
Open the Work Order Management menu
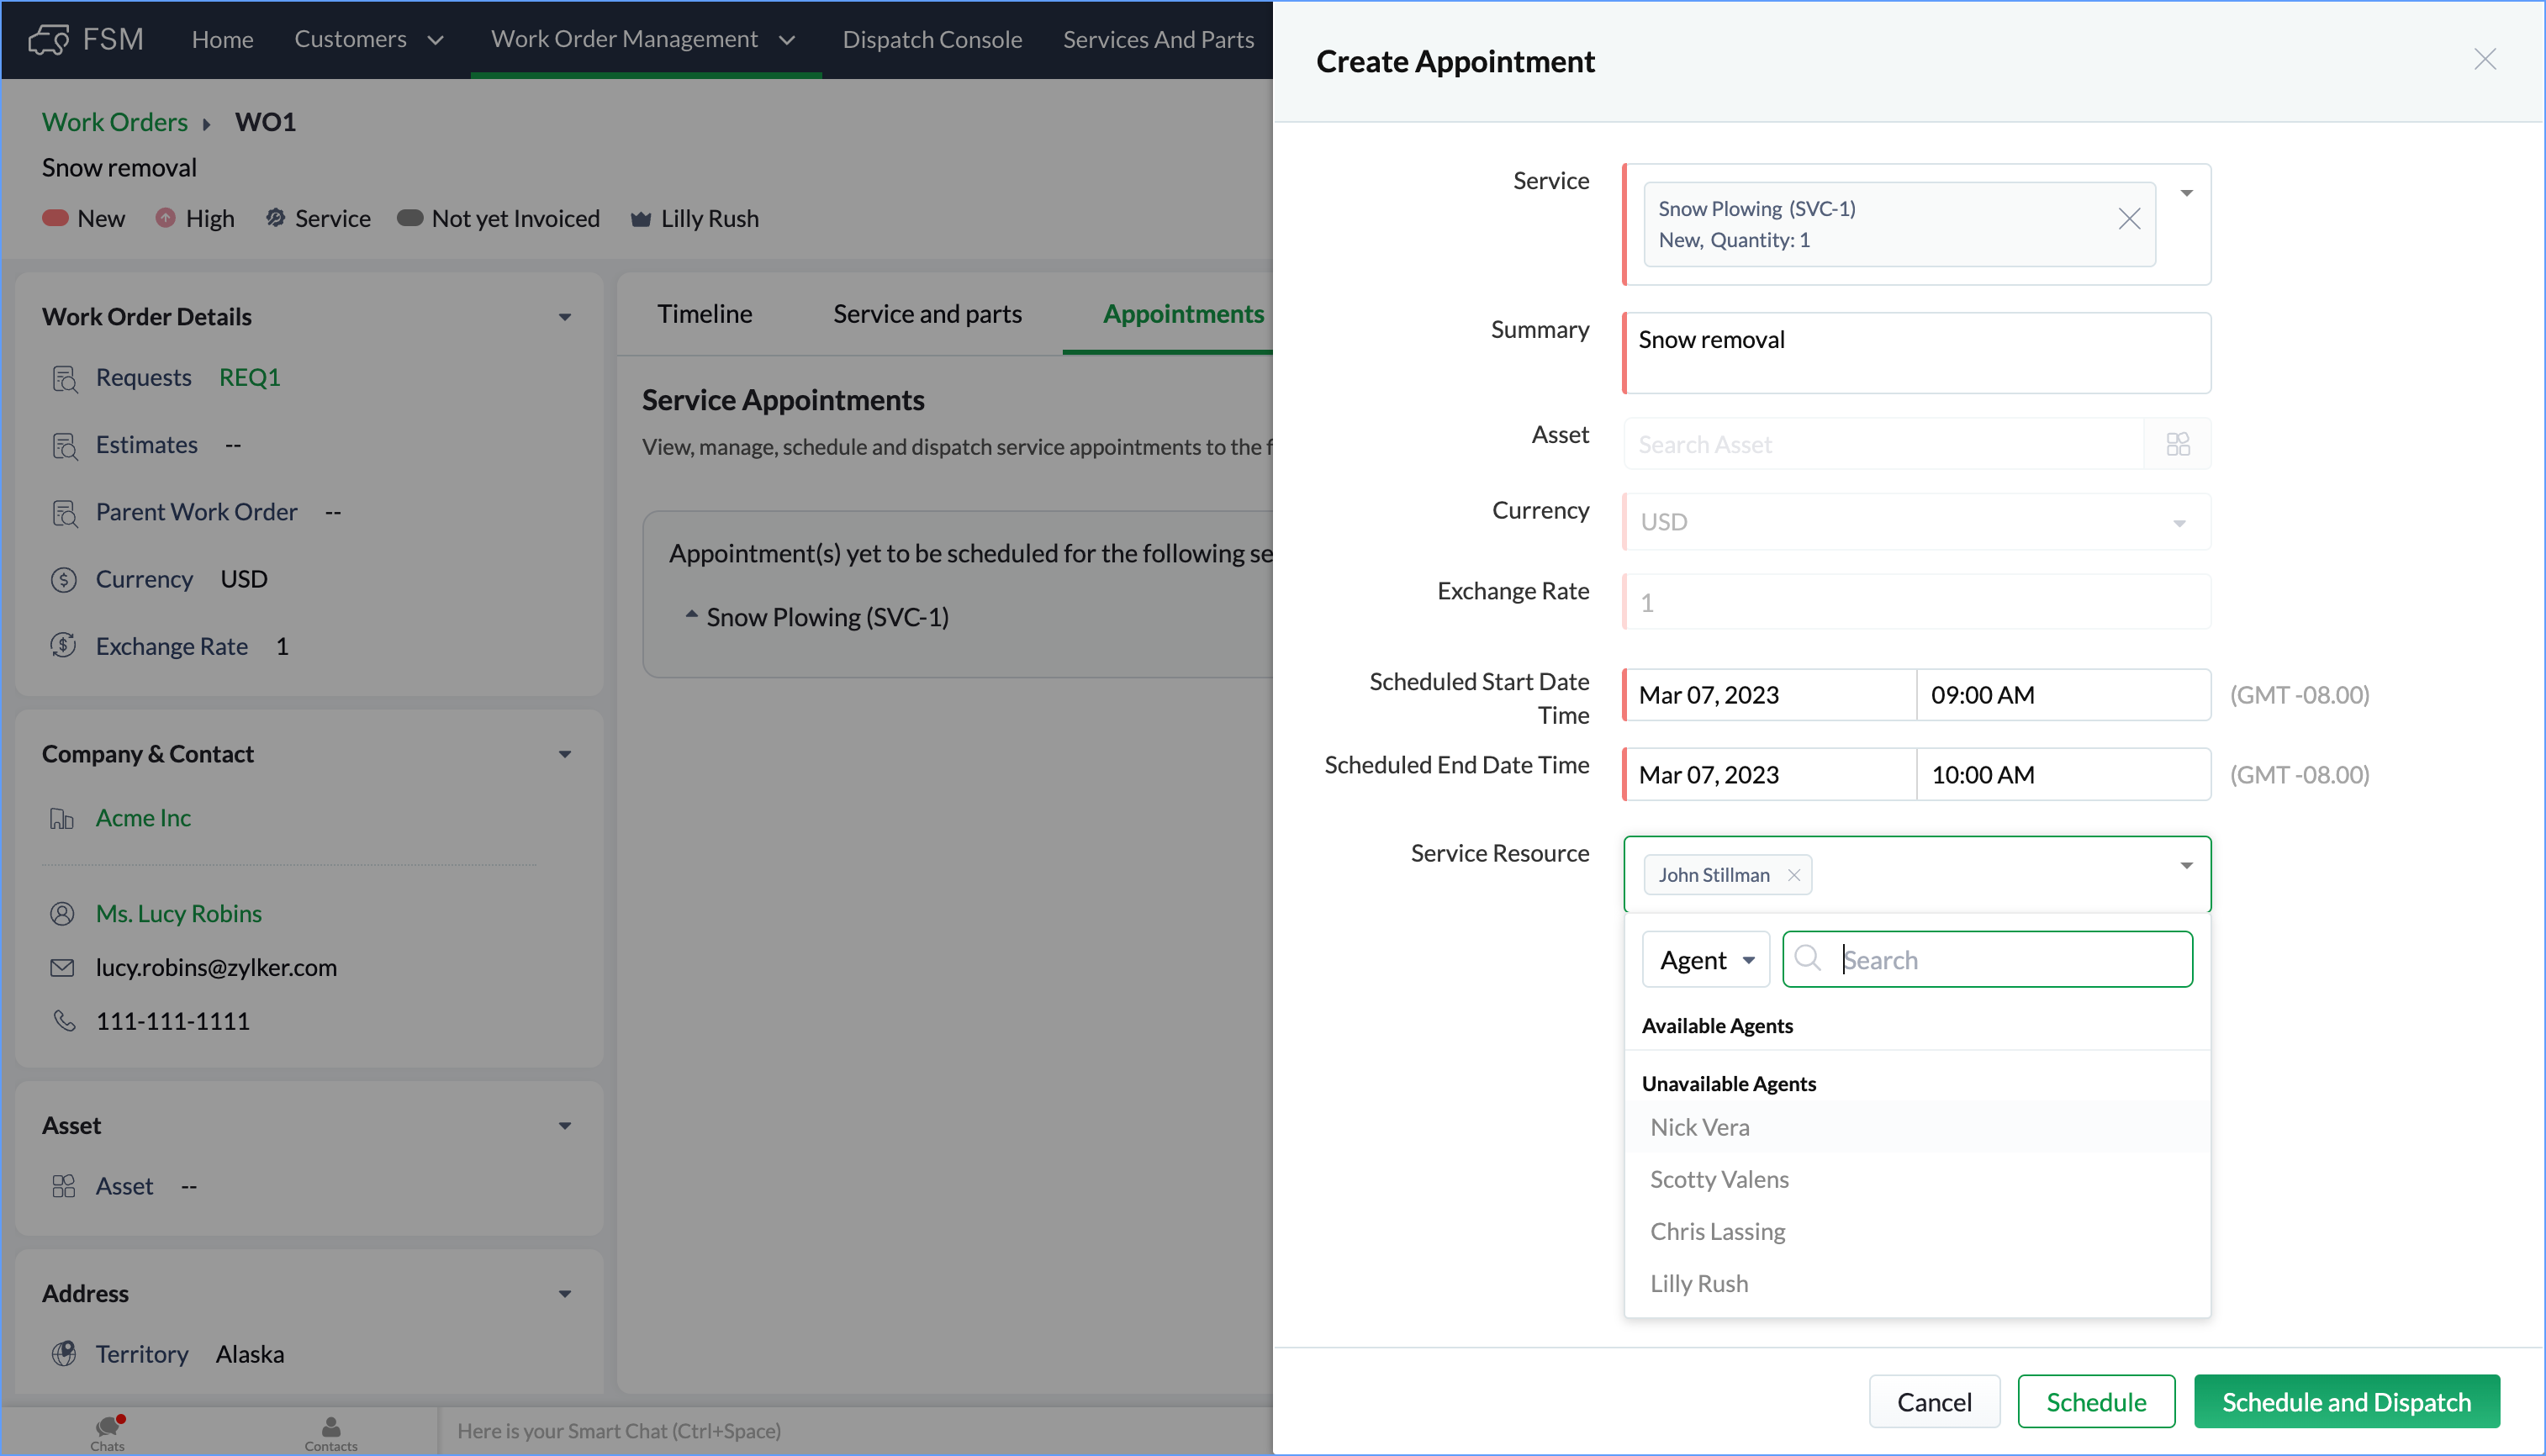point(644,39)
